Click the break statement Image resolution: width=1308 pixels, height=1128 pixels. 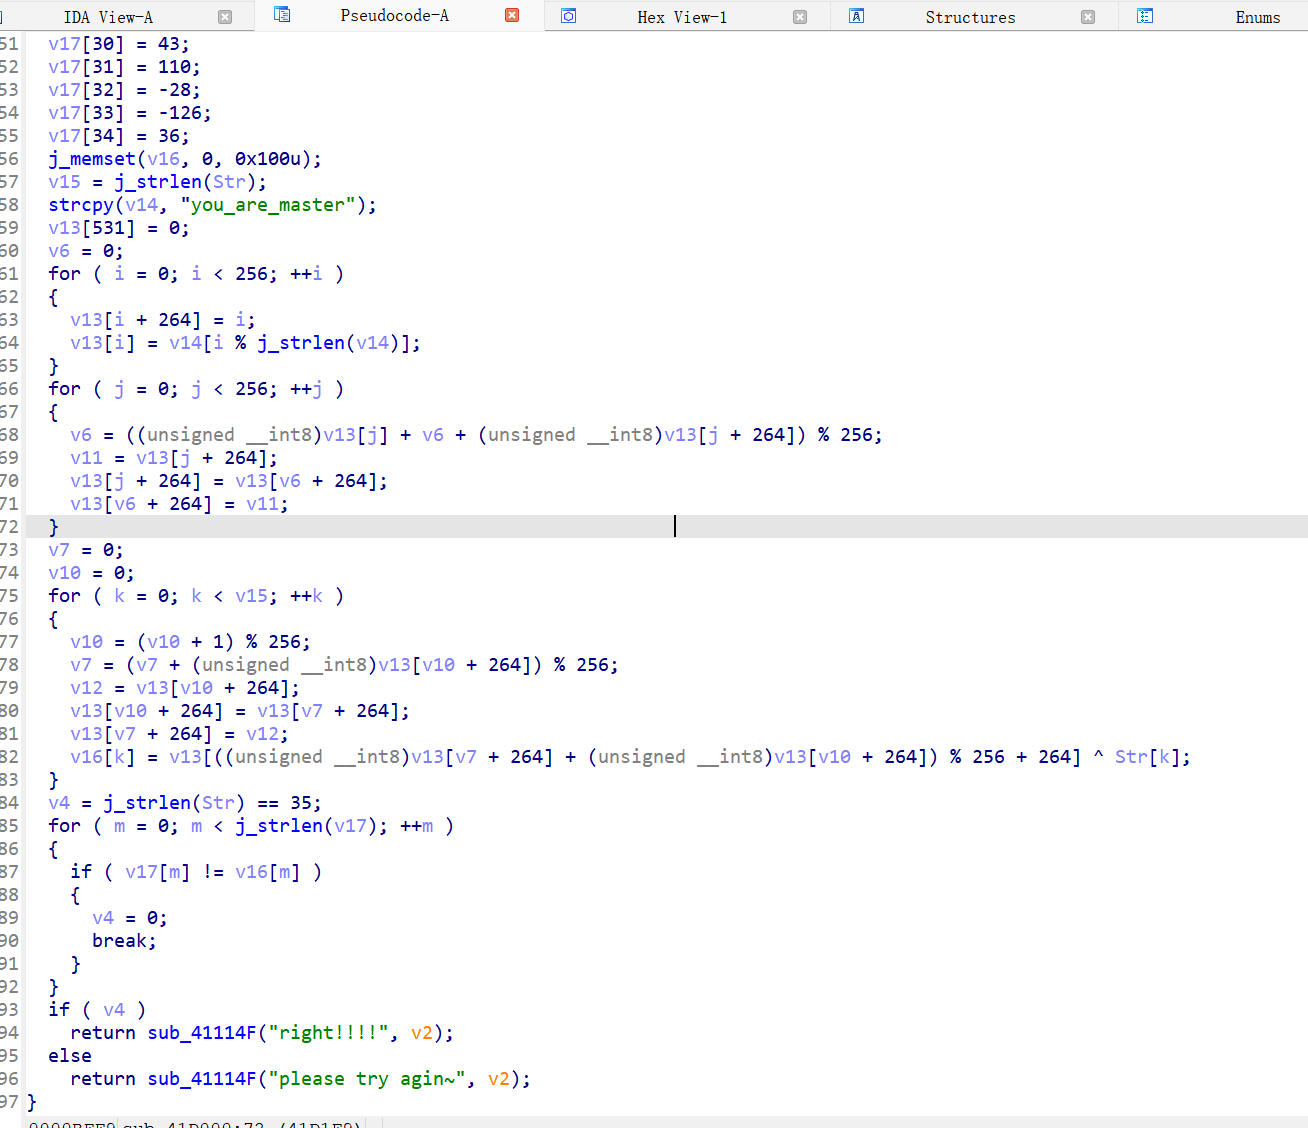pos(124,941)
